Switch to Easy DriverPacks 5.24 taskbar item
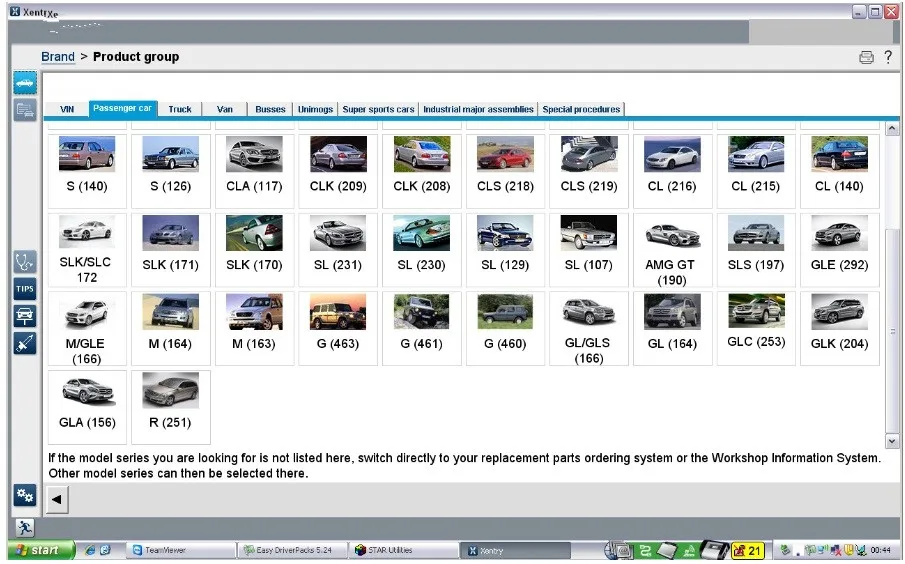This screenshot has width=905, height=564. 293,550
